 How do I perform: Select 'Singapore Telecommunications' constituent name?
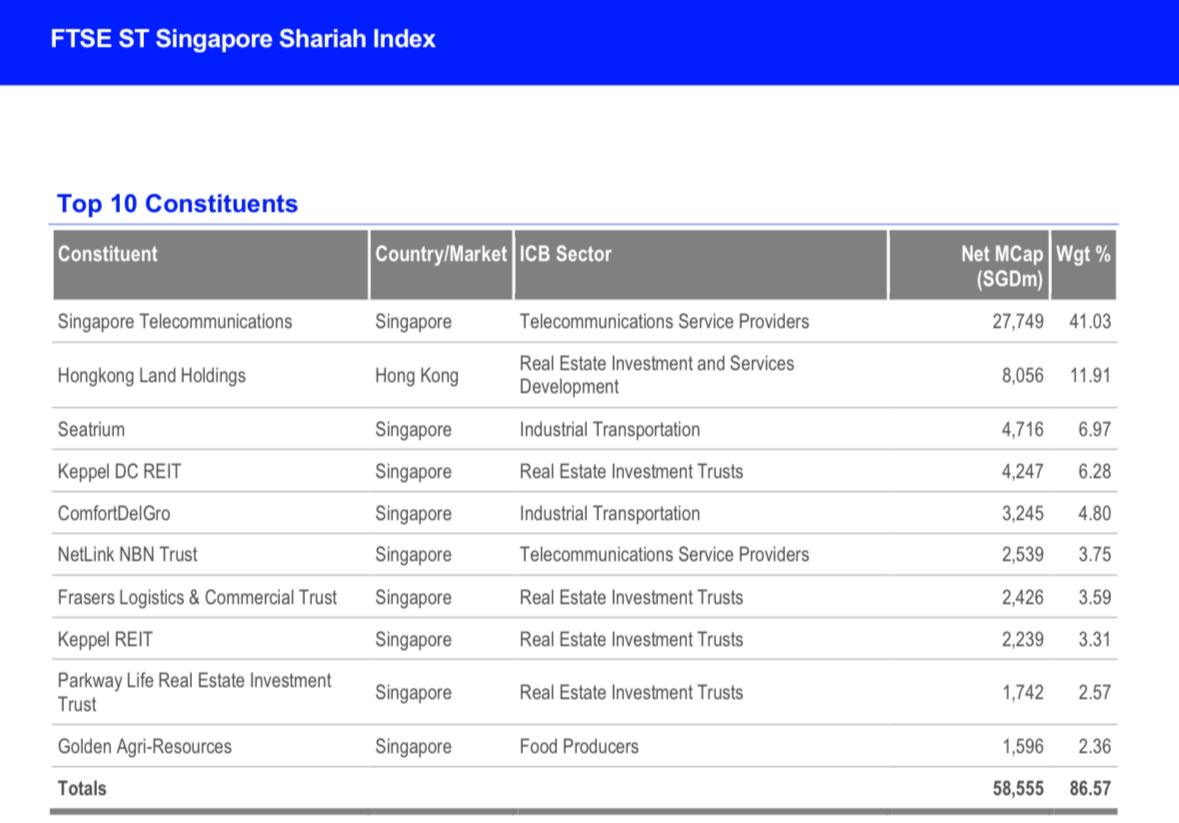click(174, 322)
